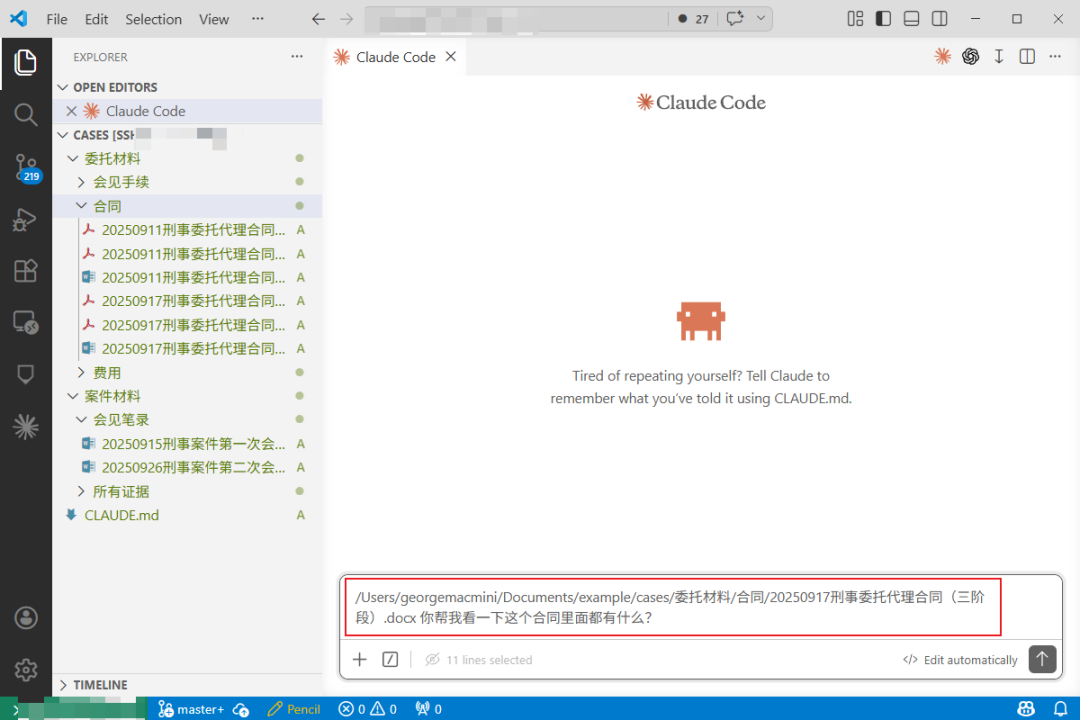
Task: Collapse the CASES workspace section
Action: pyautogui.click(x=63, y=135)
